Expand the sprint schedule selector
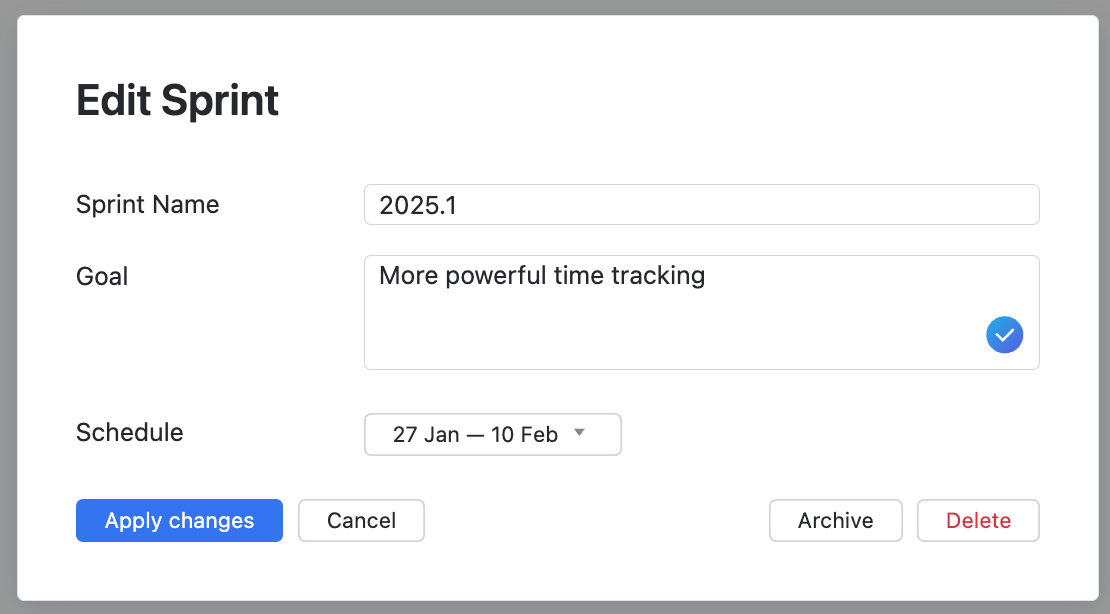The height and width of the screenshot is (614, 1110). click(x=492, y=434)
